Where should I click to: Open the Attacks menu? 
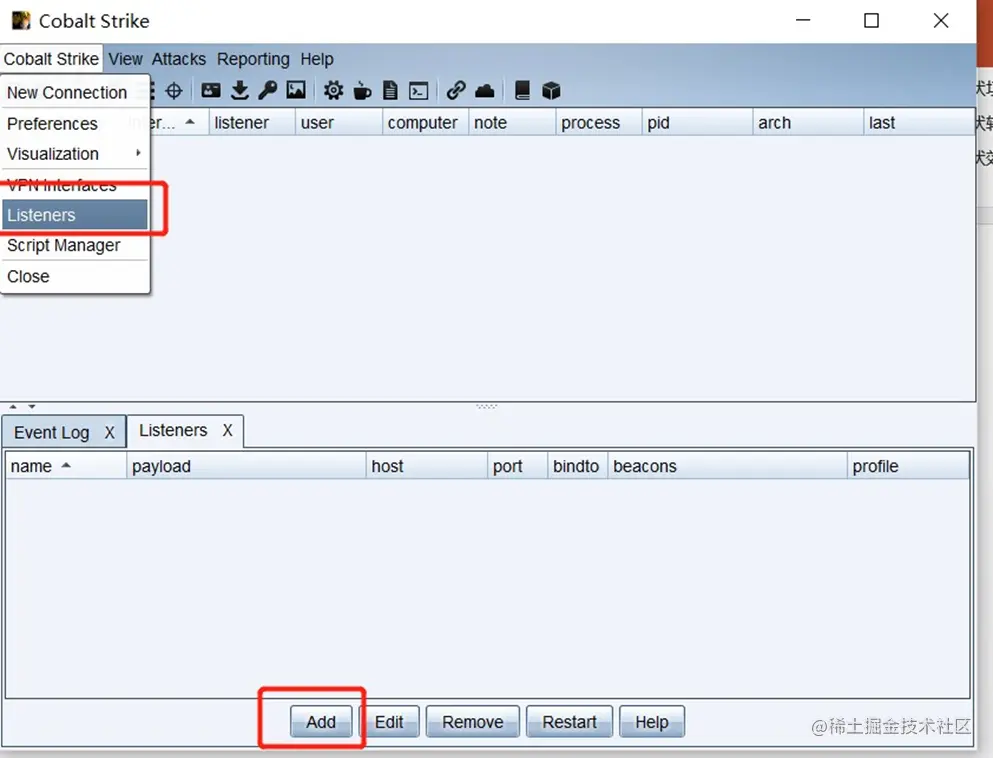pos(179,59)
